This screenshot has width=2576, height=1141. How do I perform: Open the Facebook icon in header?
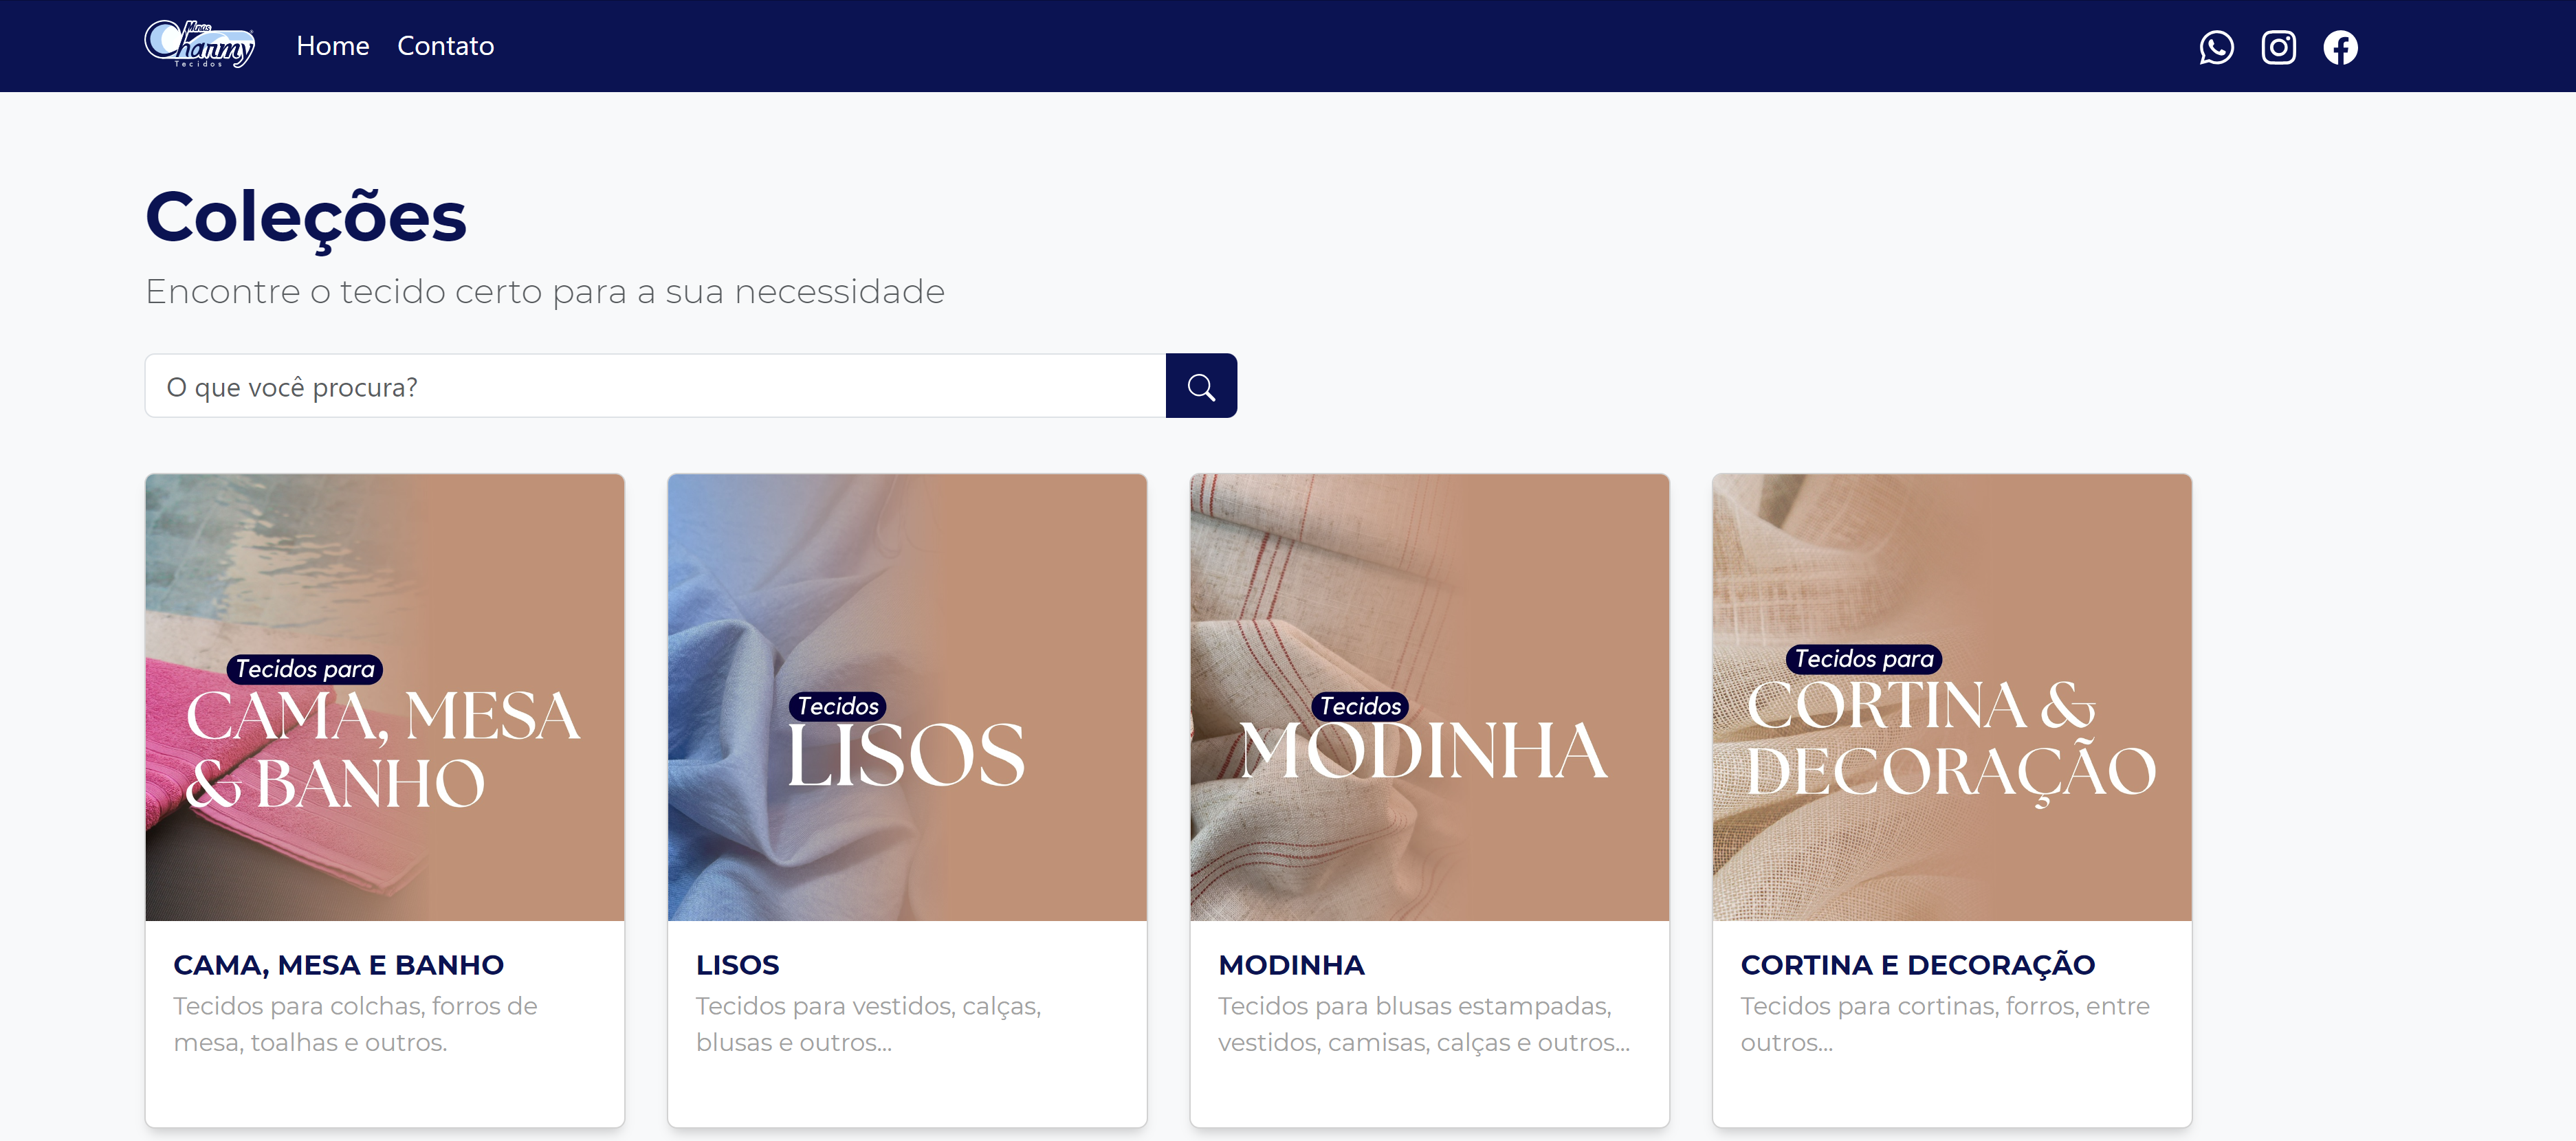click(x=2340, y=47)
